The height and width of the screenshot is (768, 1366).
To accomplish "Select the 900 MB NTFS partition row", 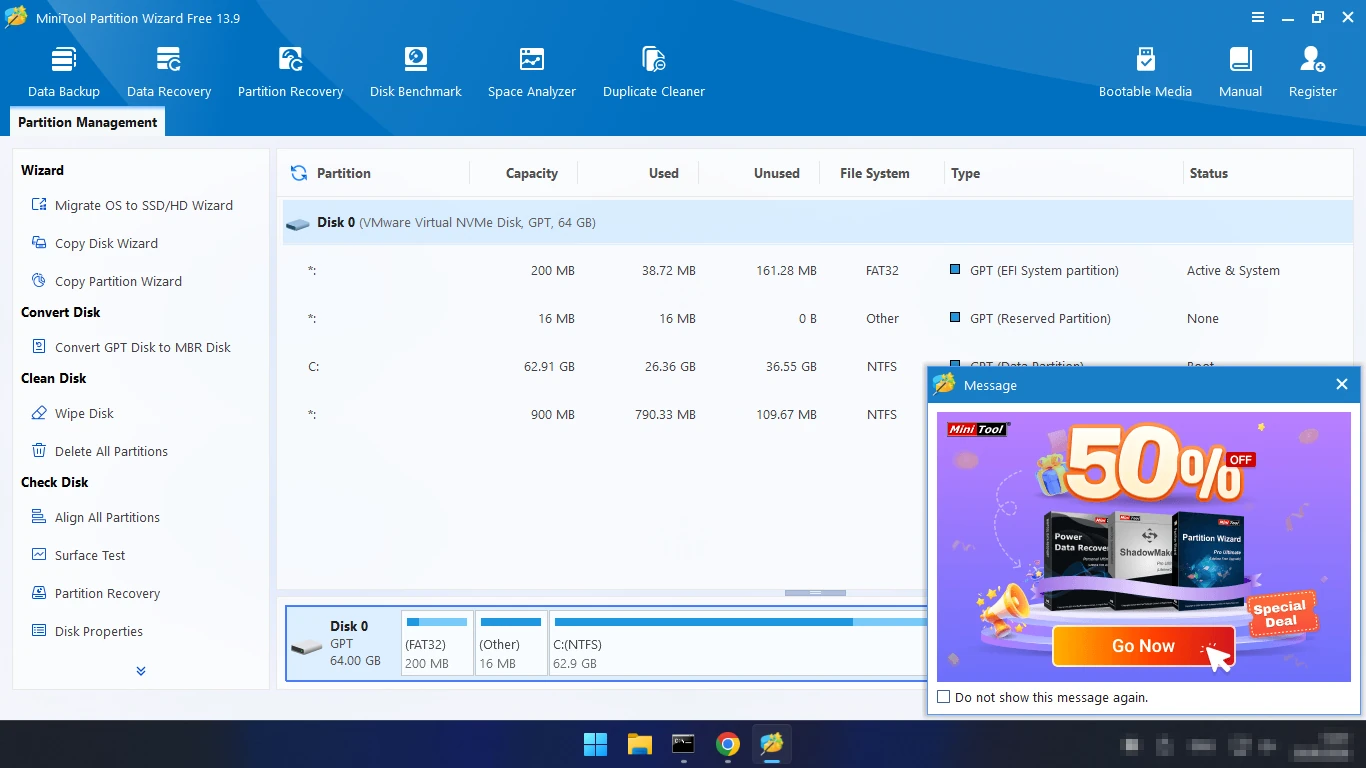I will coord(604,414).
